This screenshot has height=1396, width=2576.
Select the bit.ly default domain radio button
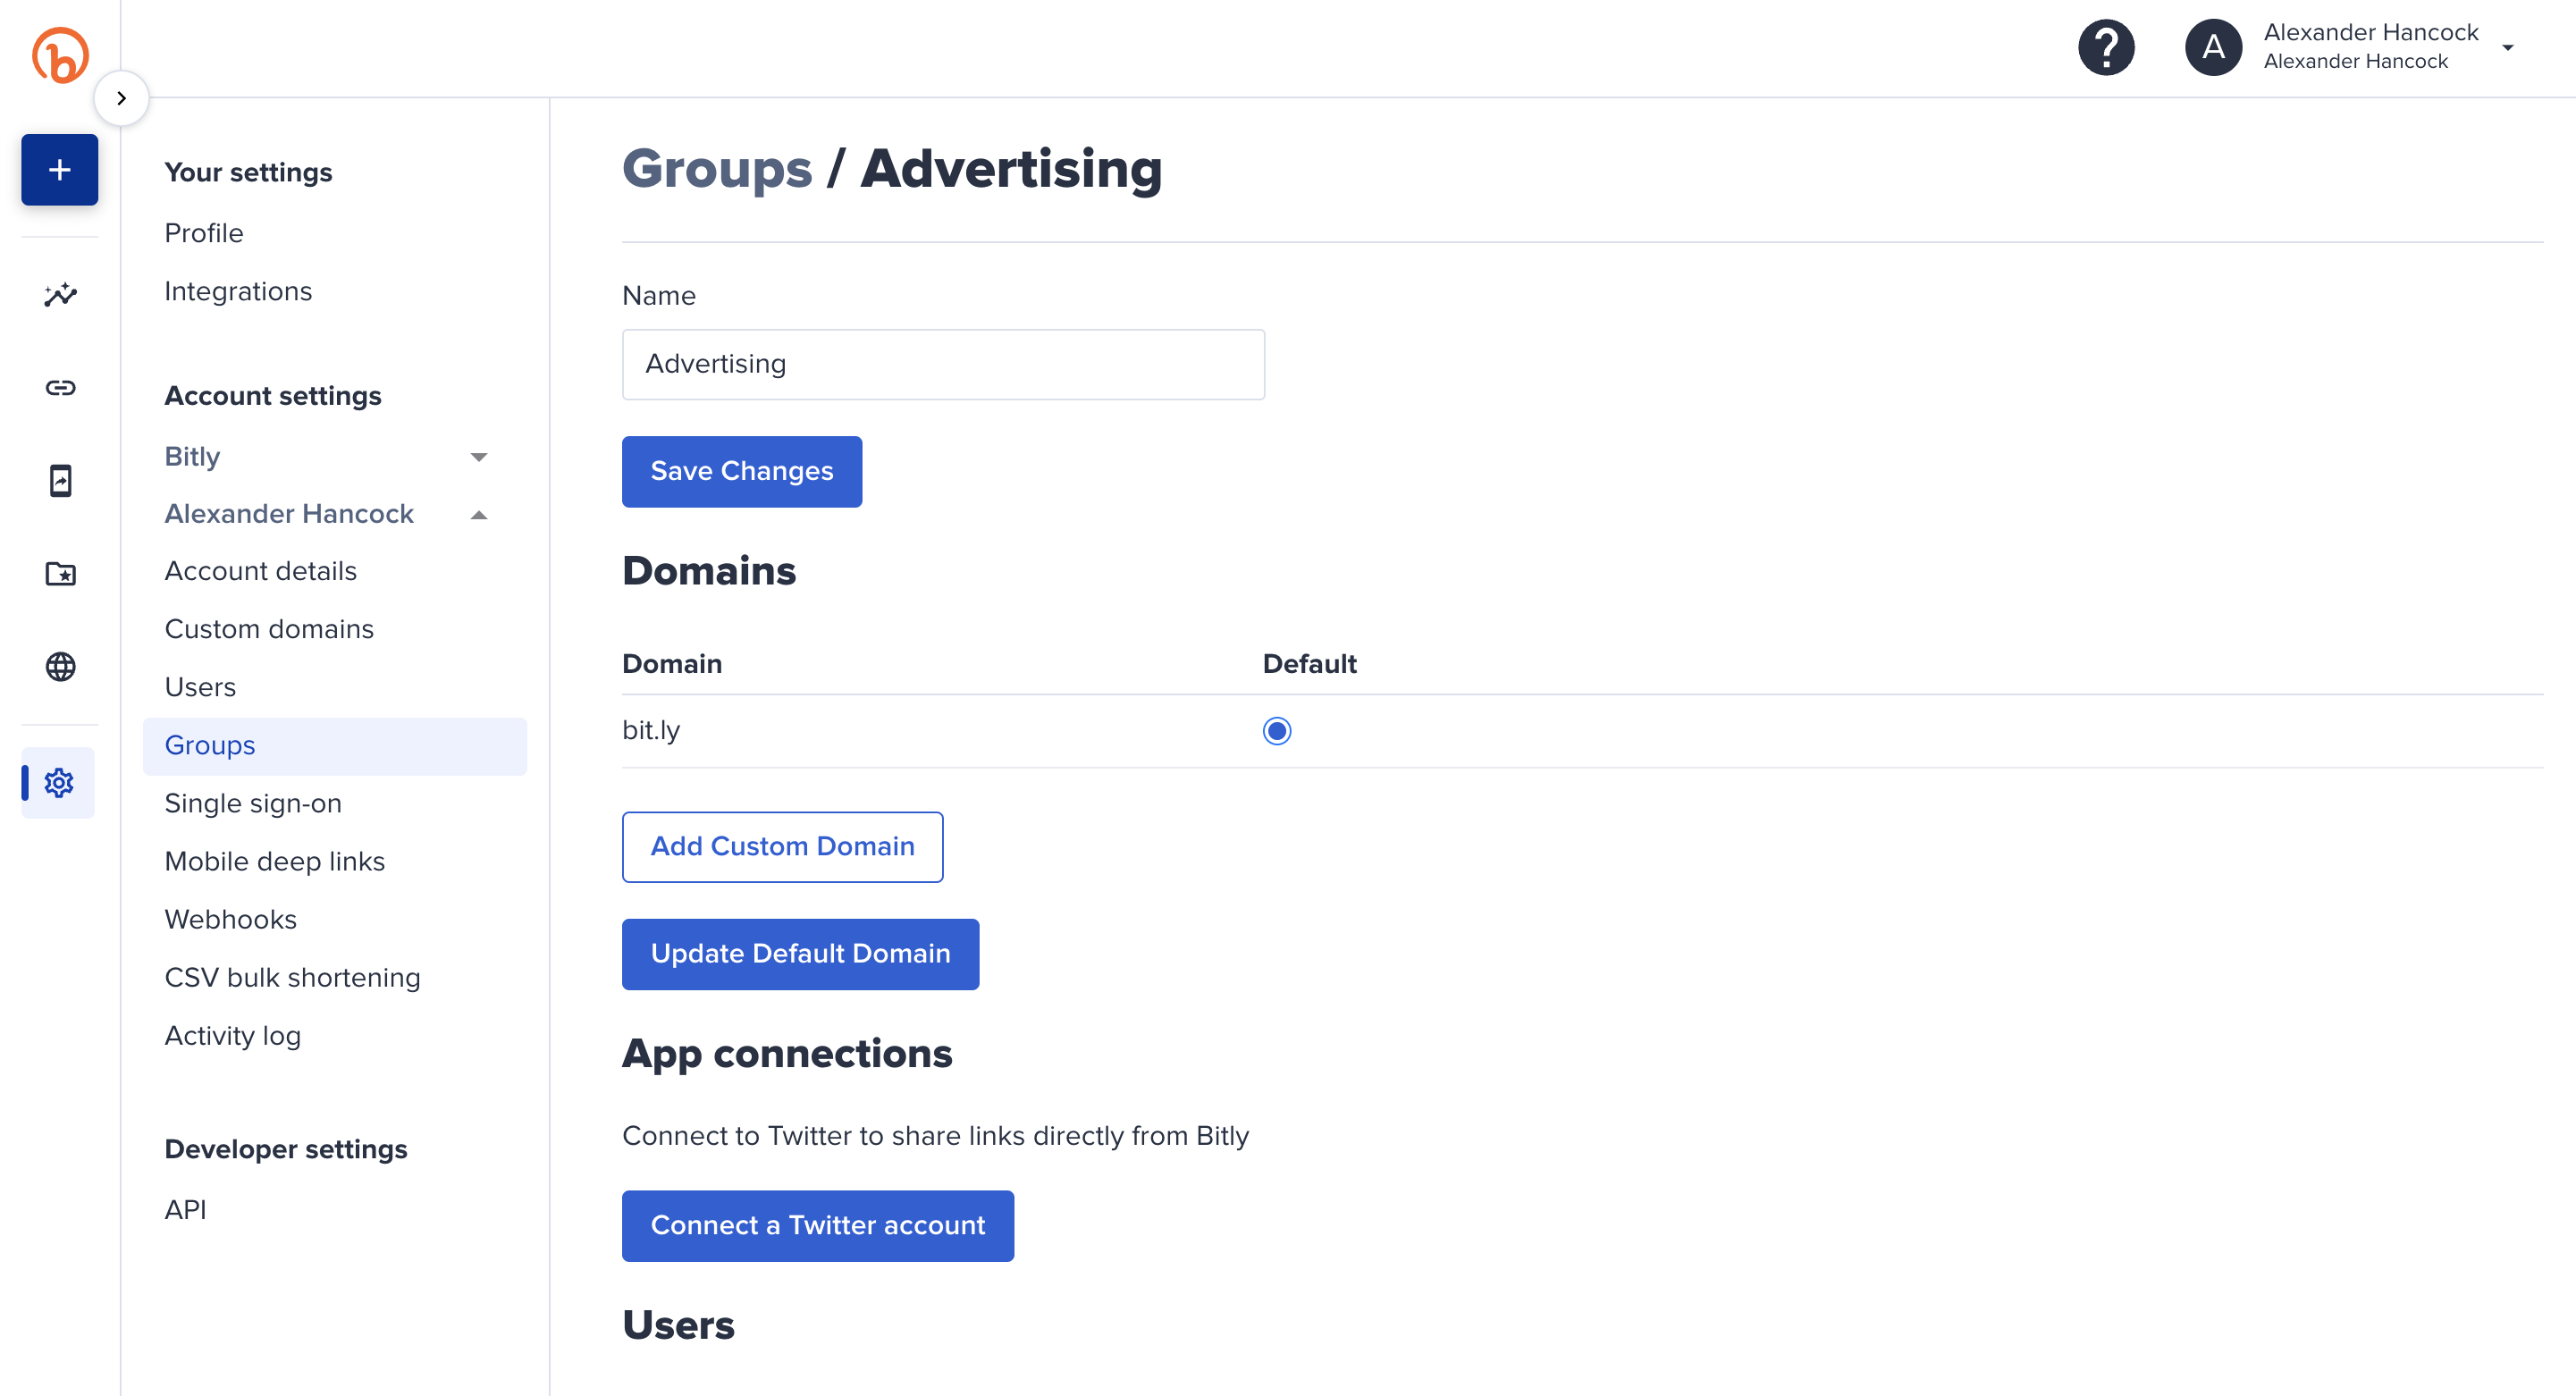pyautogui.click(x=1276, y=731)
